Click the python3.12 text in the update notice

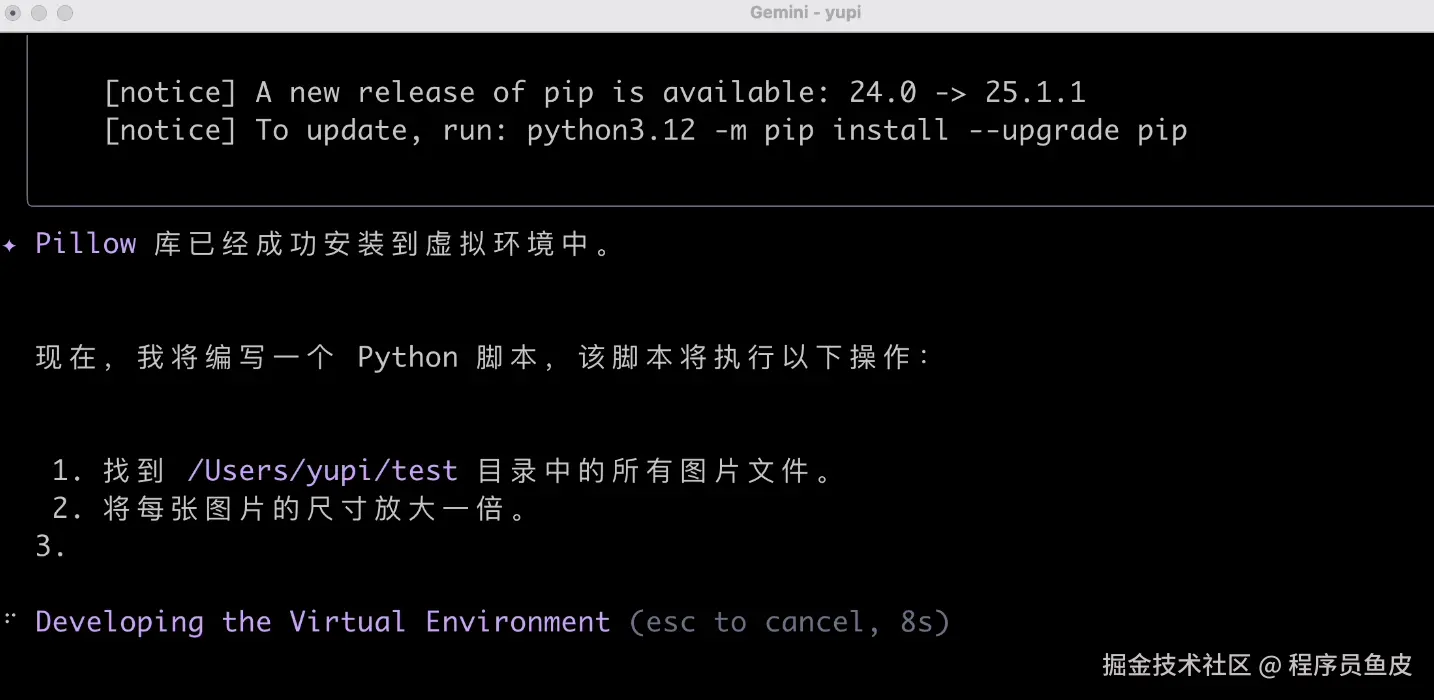click(610, 130)
